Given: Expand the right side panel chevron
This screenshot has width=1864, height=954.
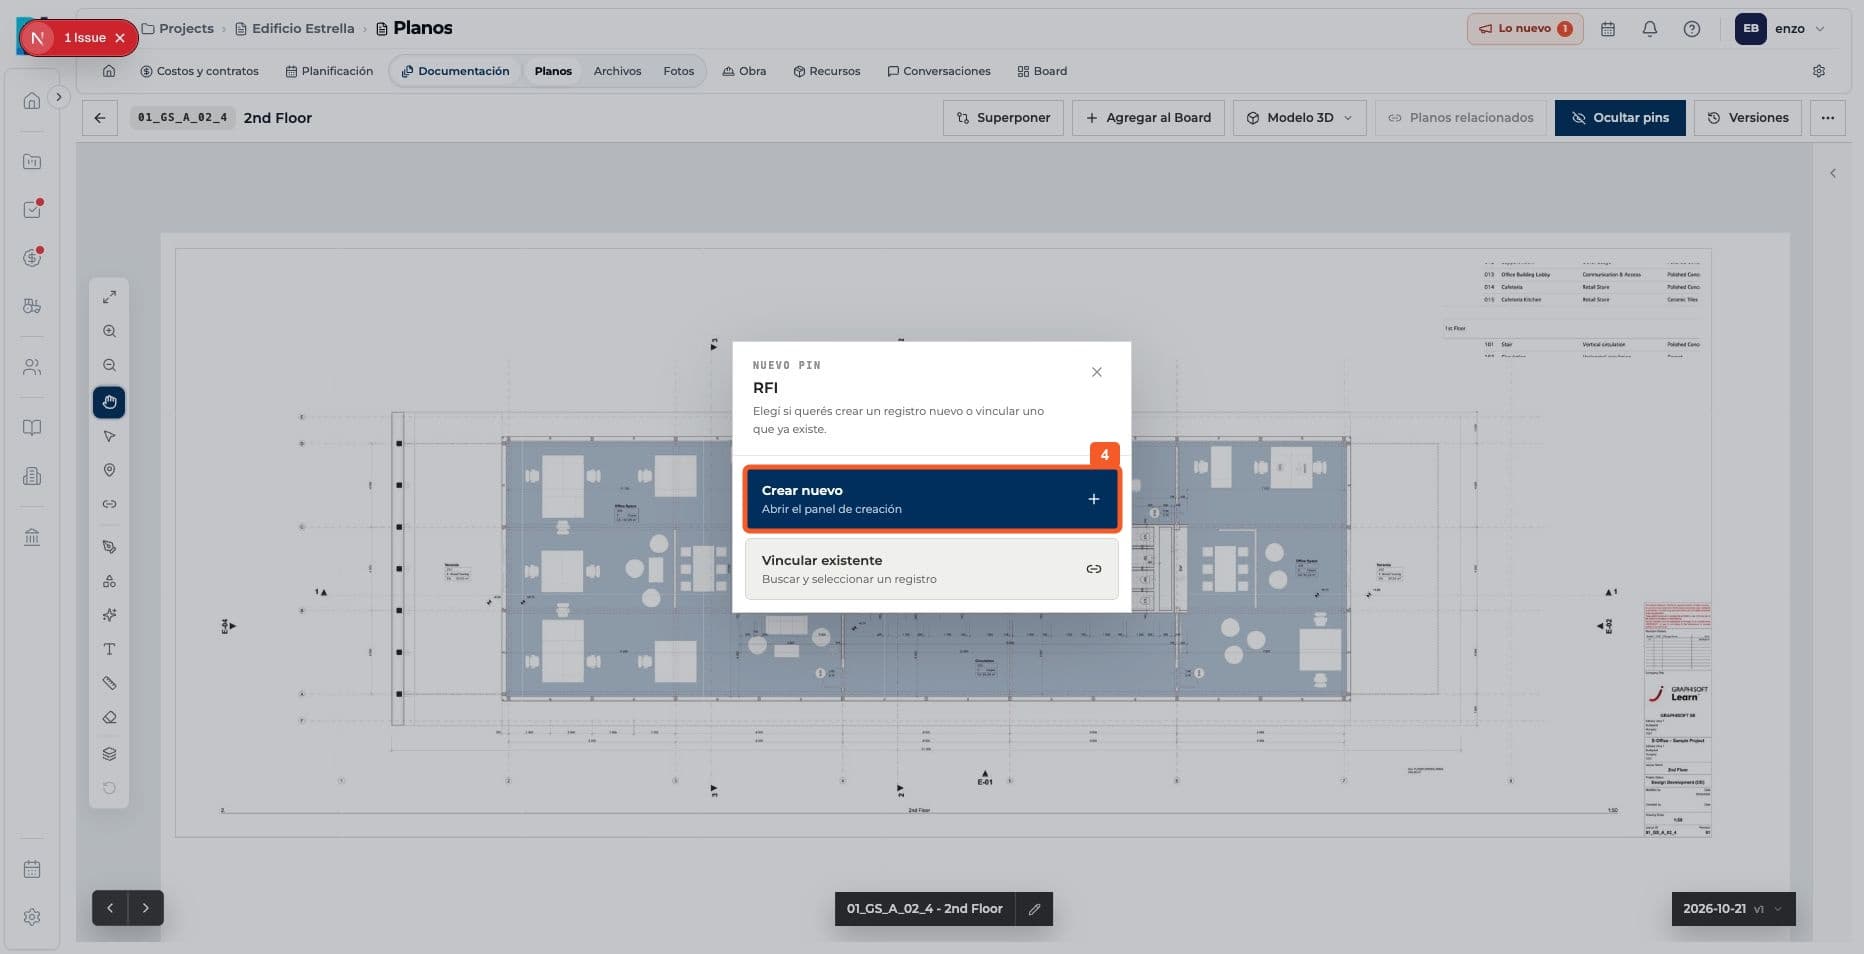Looking at the screenshot, I should click(1833, 173).
